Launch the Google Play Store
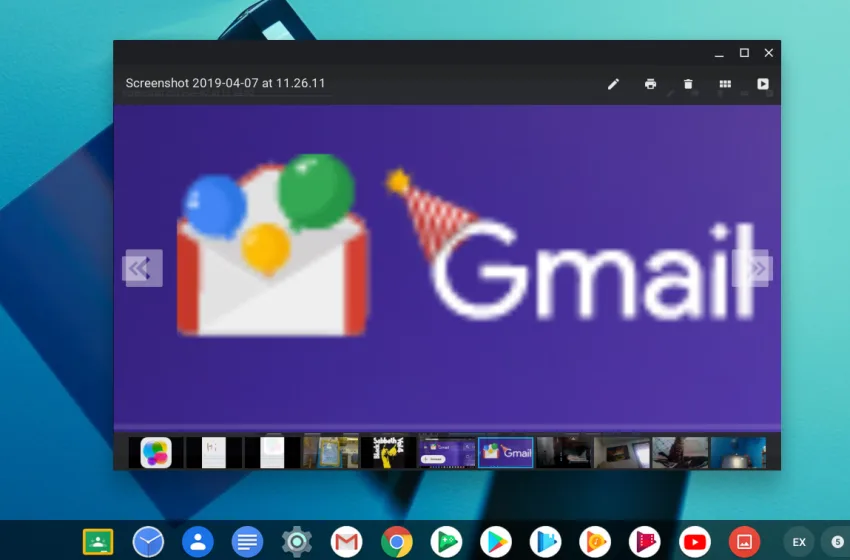 pos(496,542)
